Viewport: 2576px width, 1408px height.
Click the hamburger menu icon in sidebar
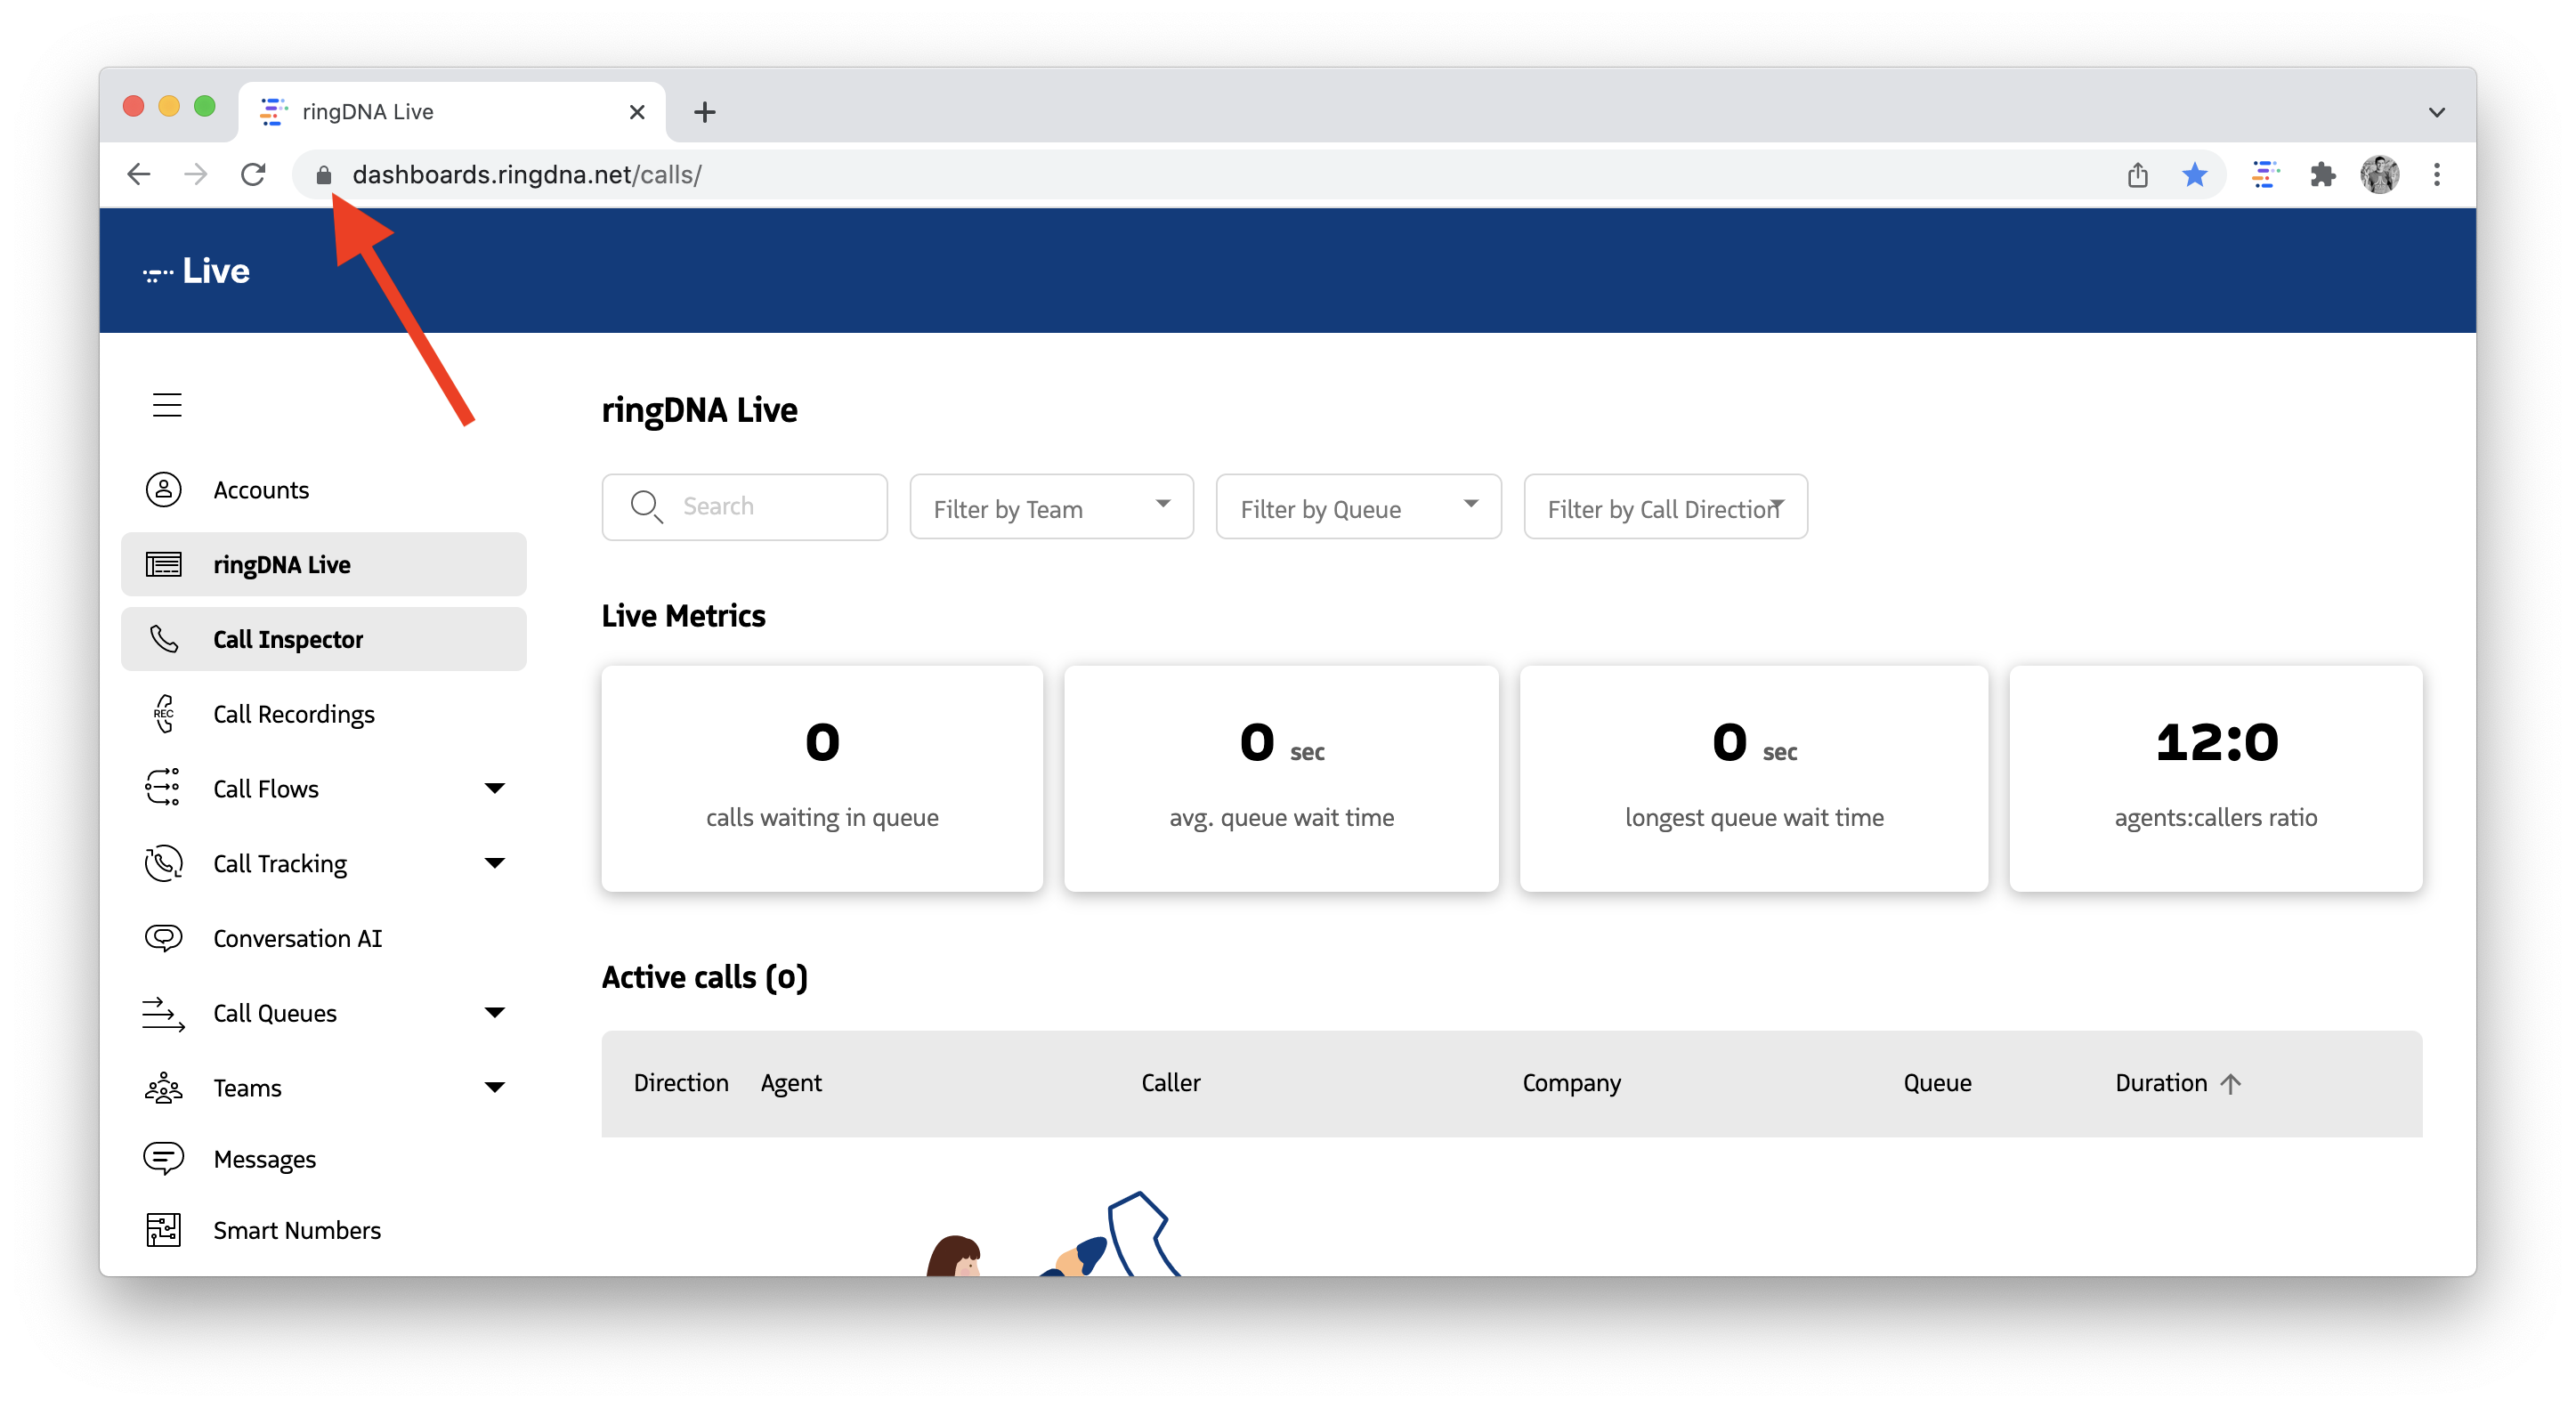(167, 405)
